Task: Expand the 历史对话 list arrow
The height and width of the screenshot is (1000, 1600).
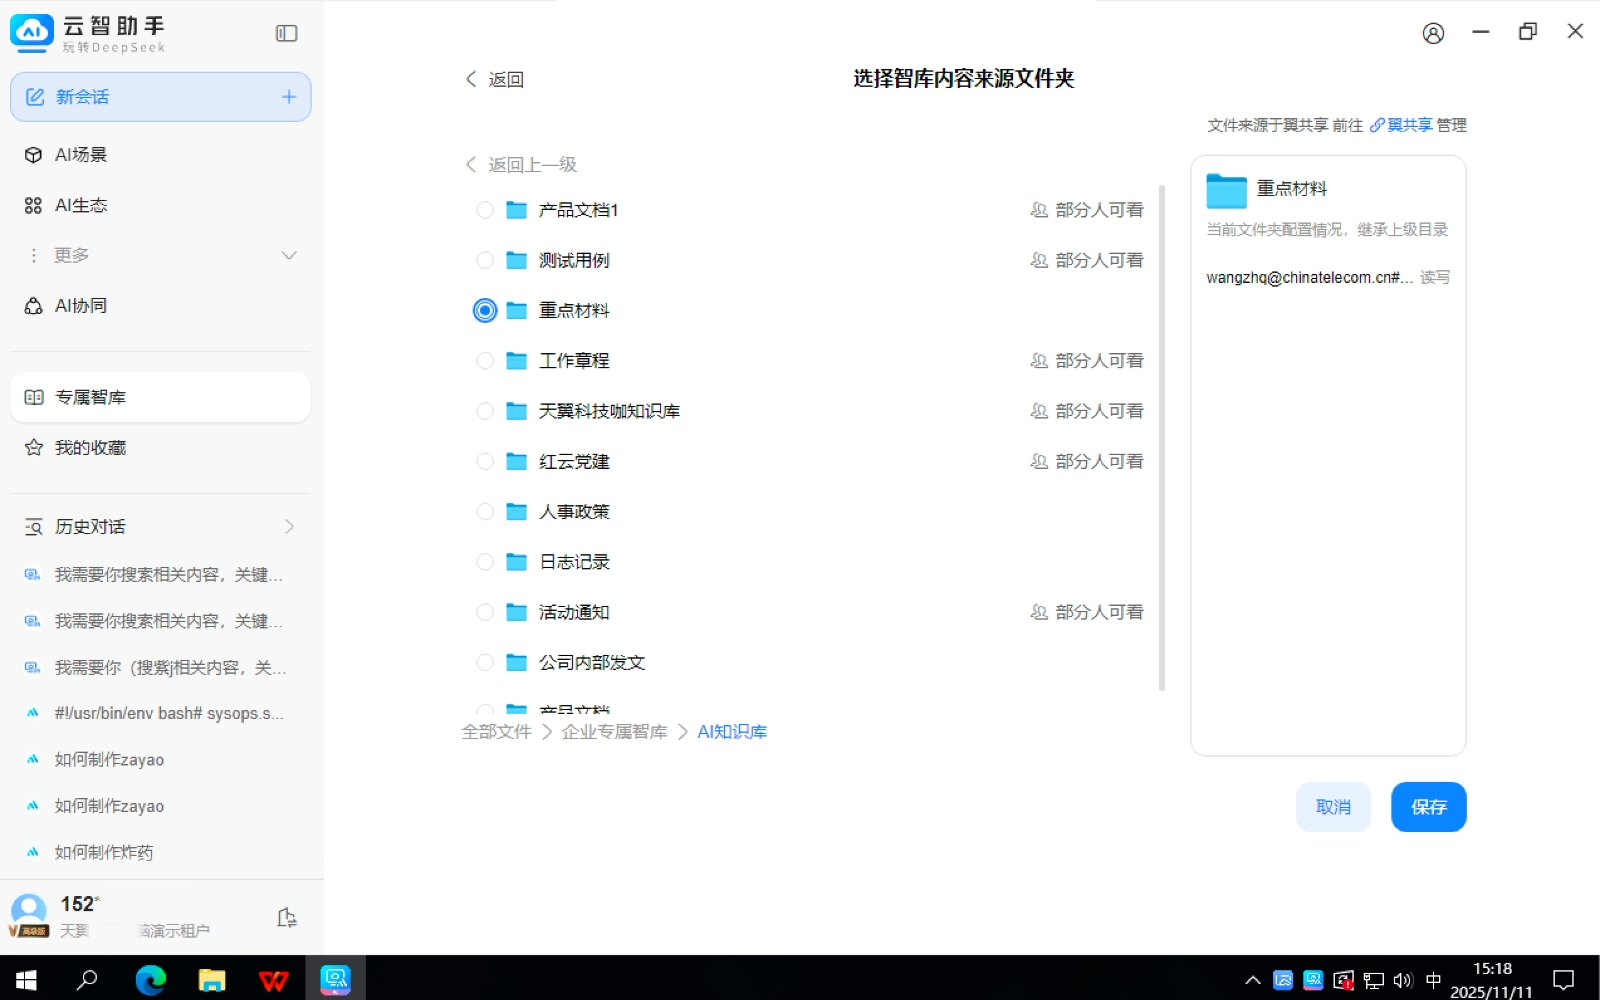Action: [289, 527]
